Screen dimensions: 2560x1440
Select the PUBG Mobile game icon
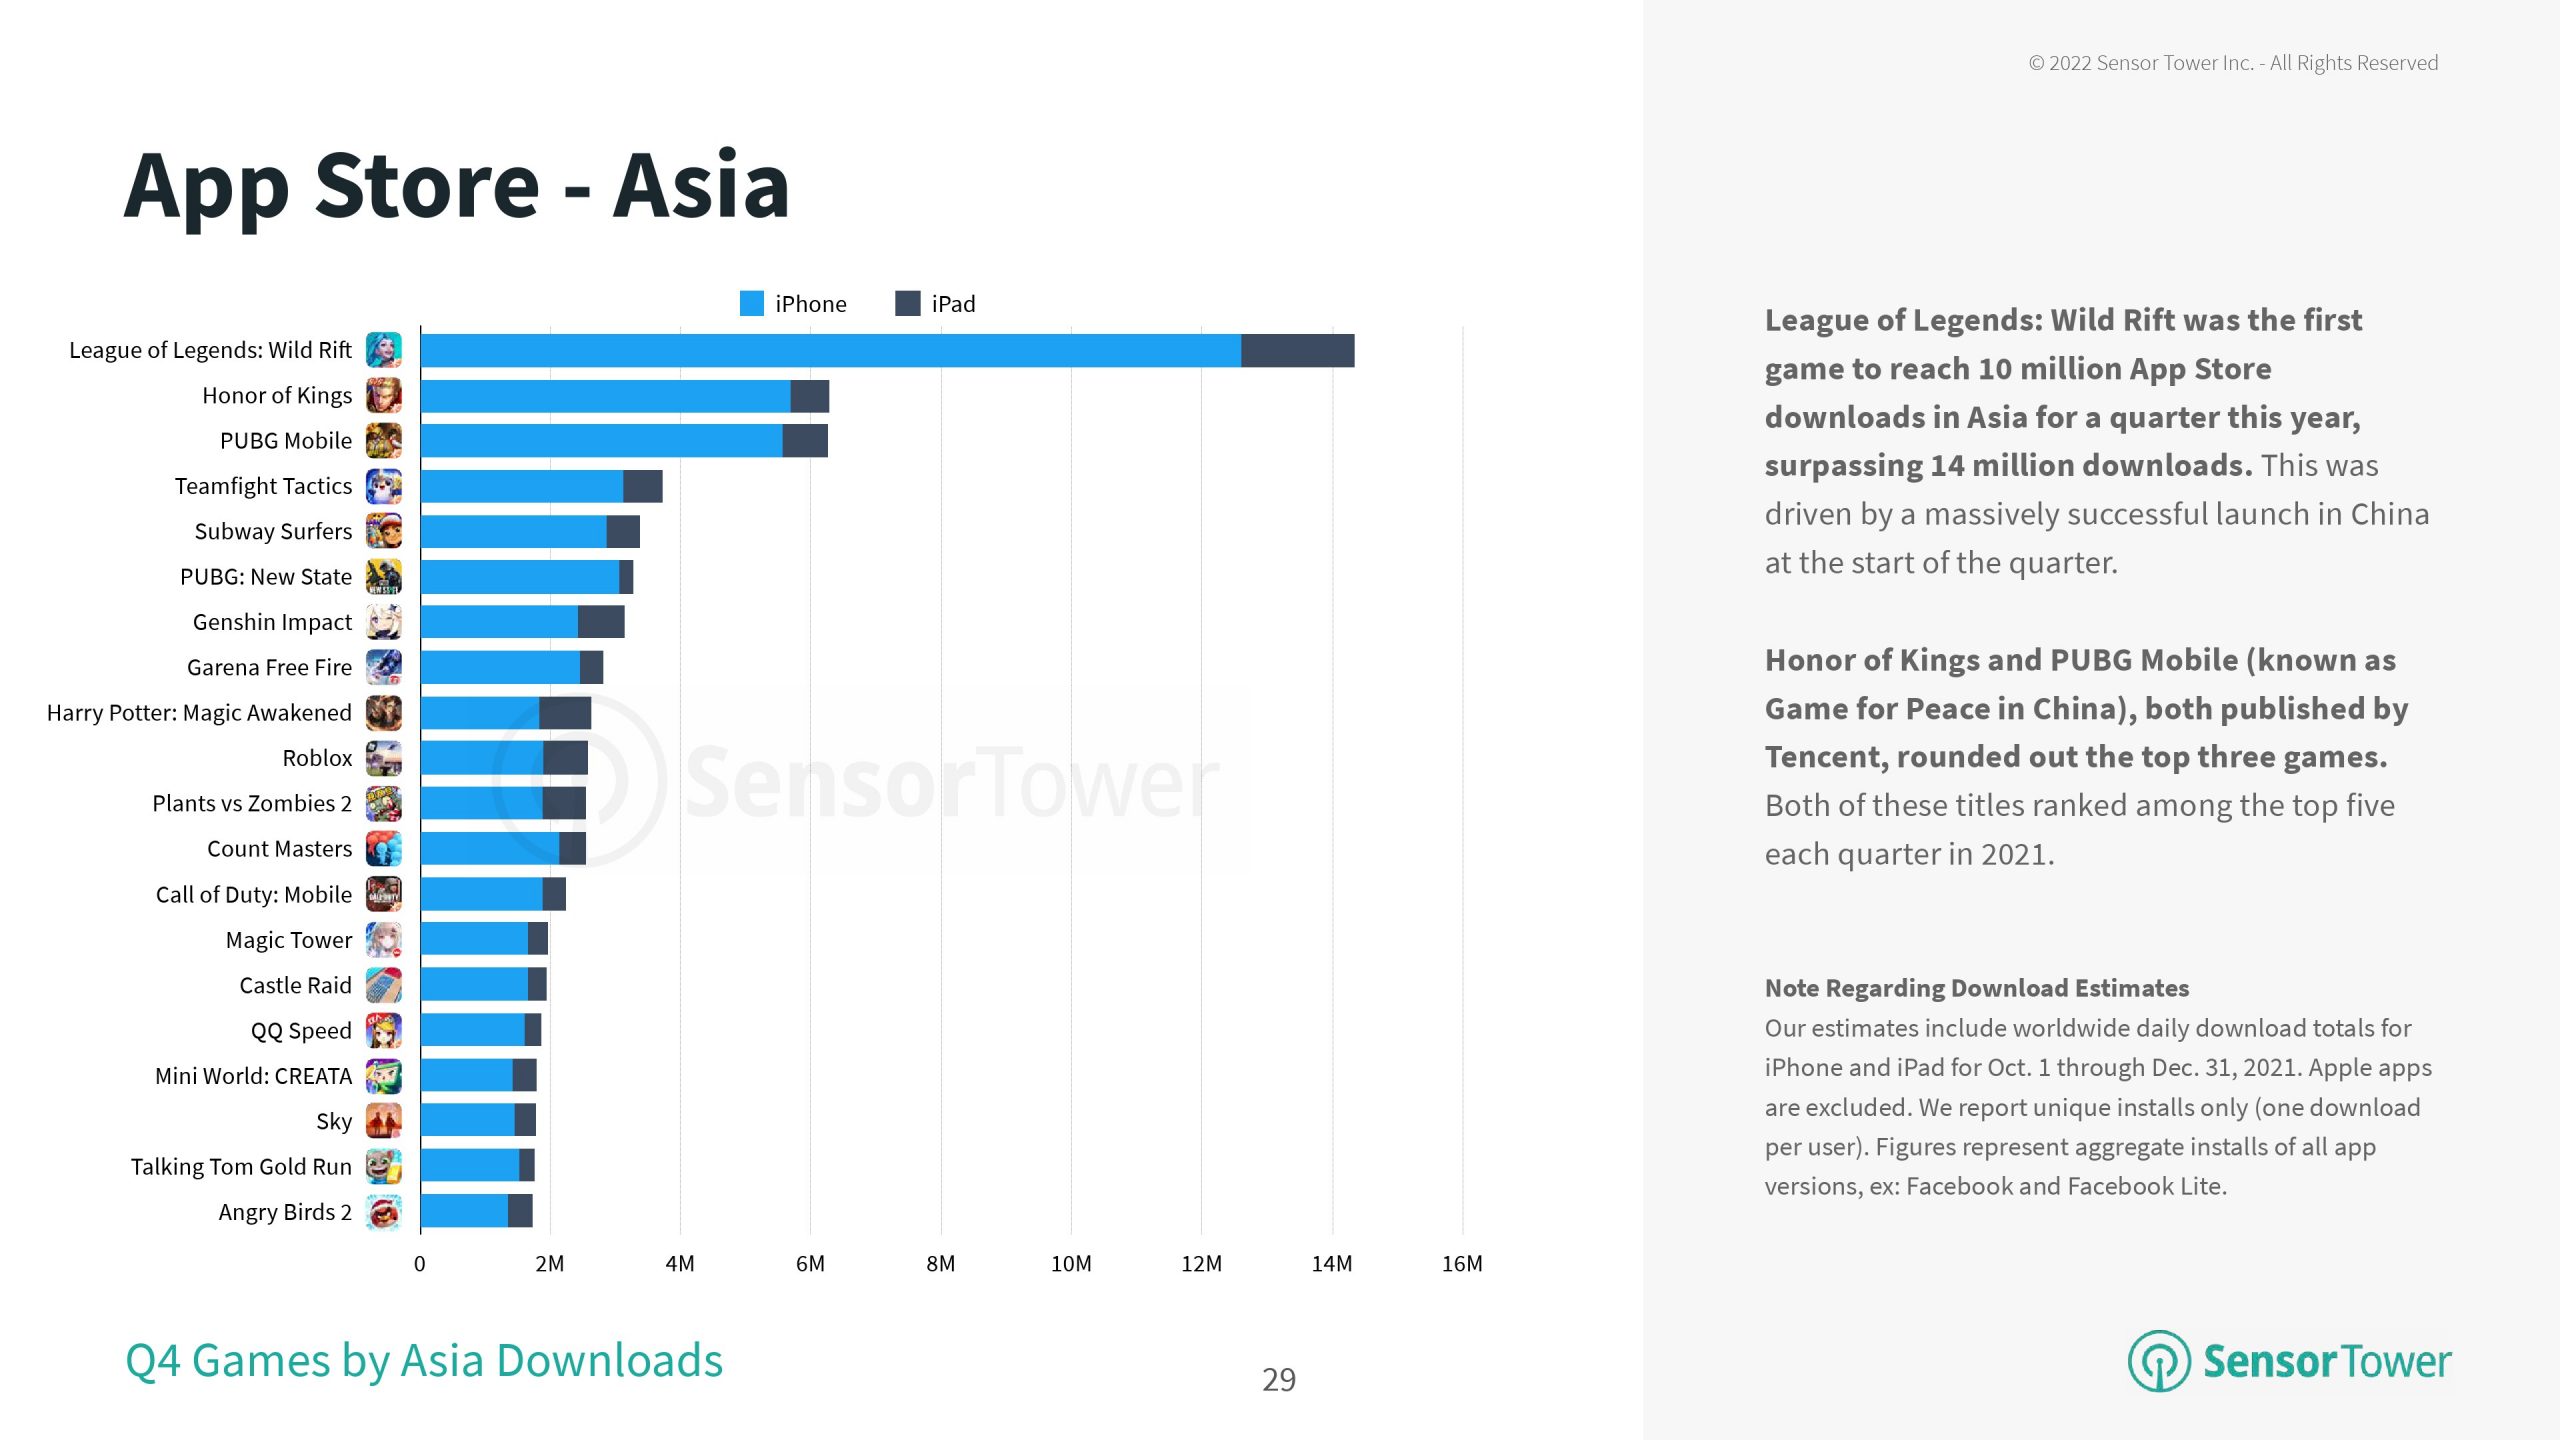(x=384, y=441)
